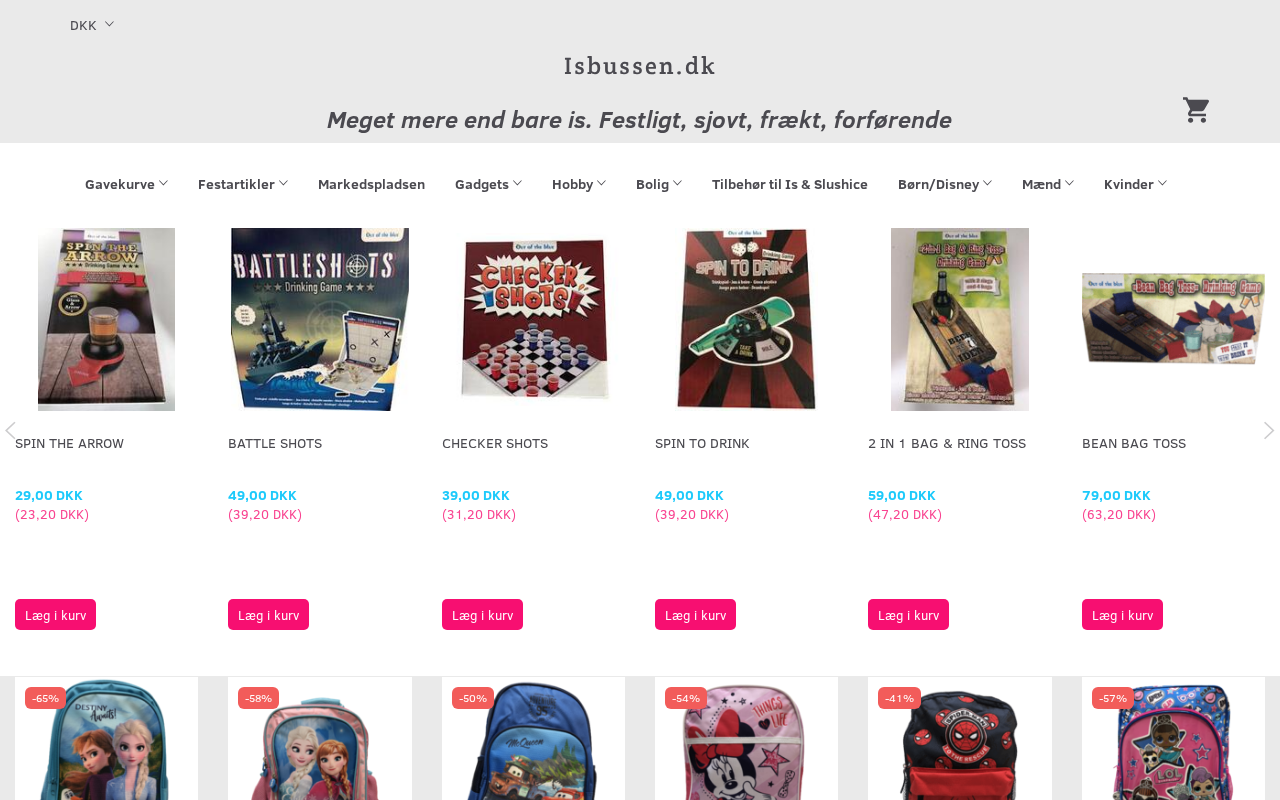Open the Spin the Arrow product title
The image size is (1280, 800).
click(70, 443)
